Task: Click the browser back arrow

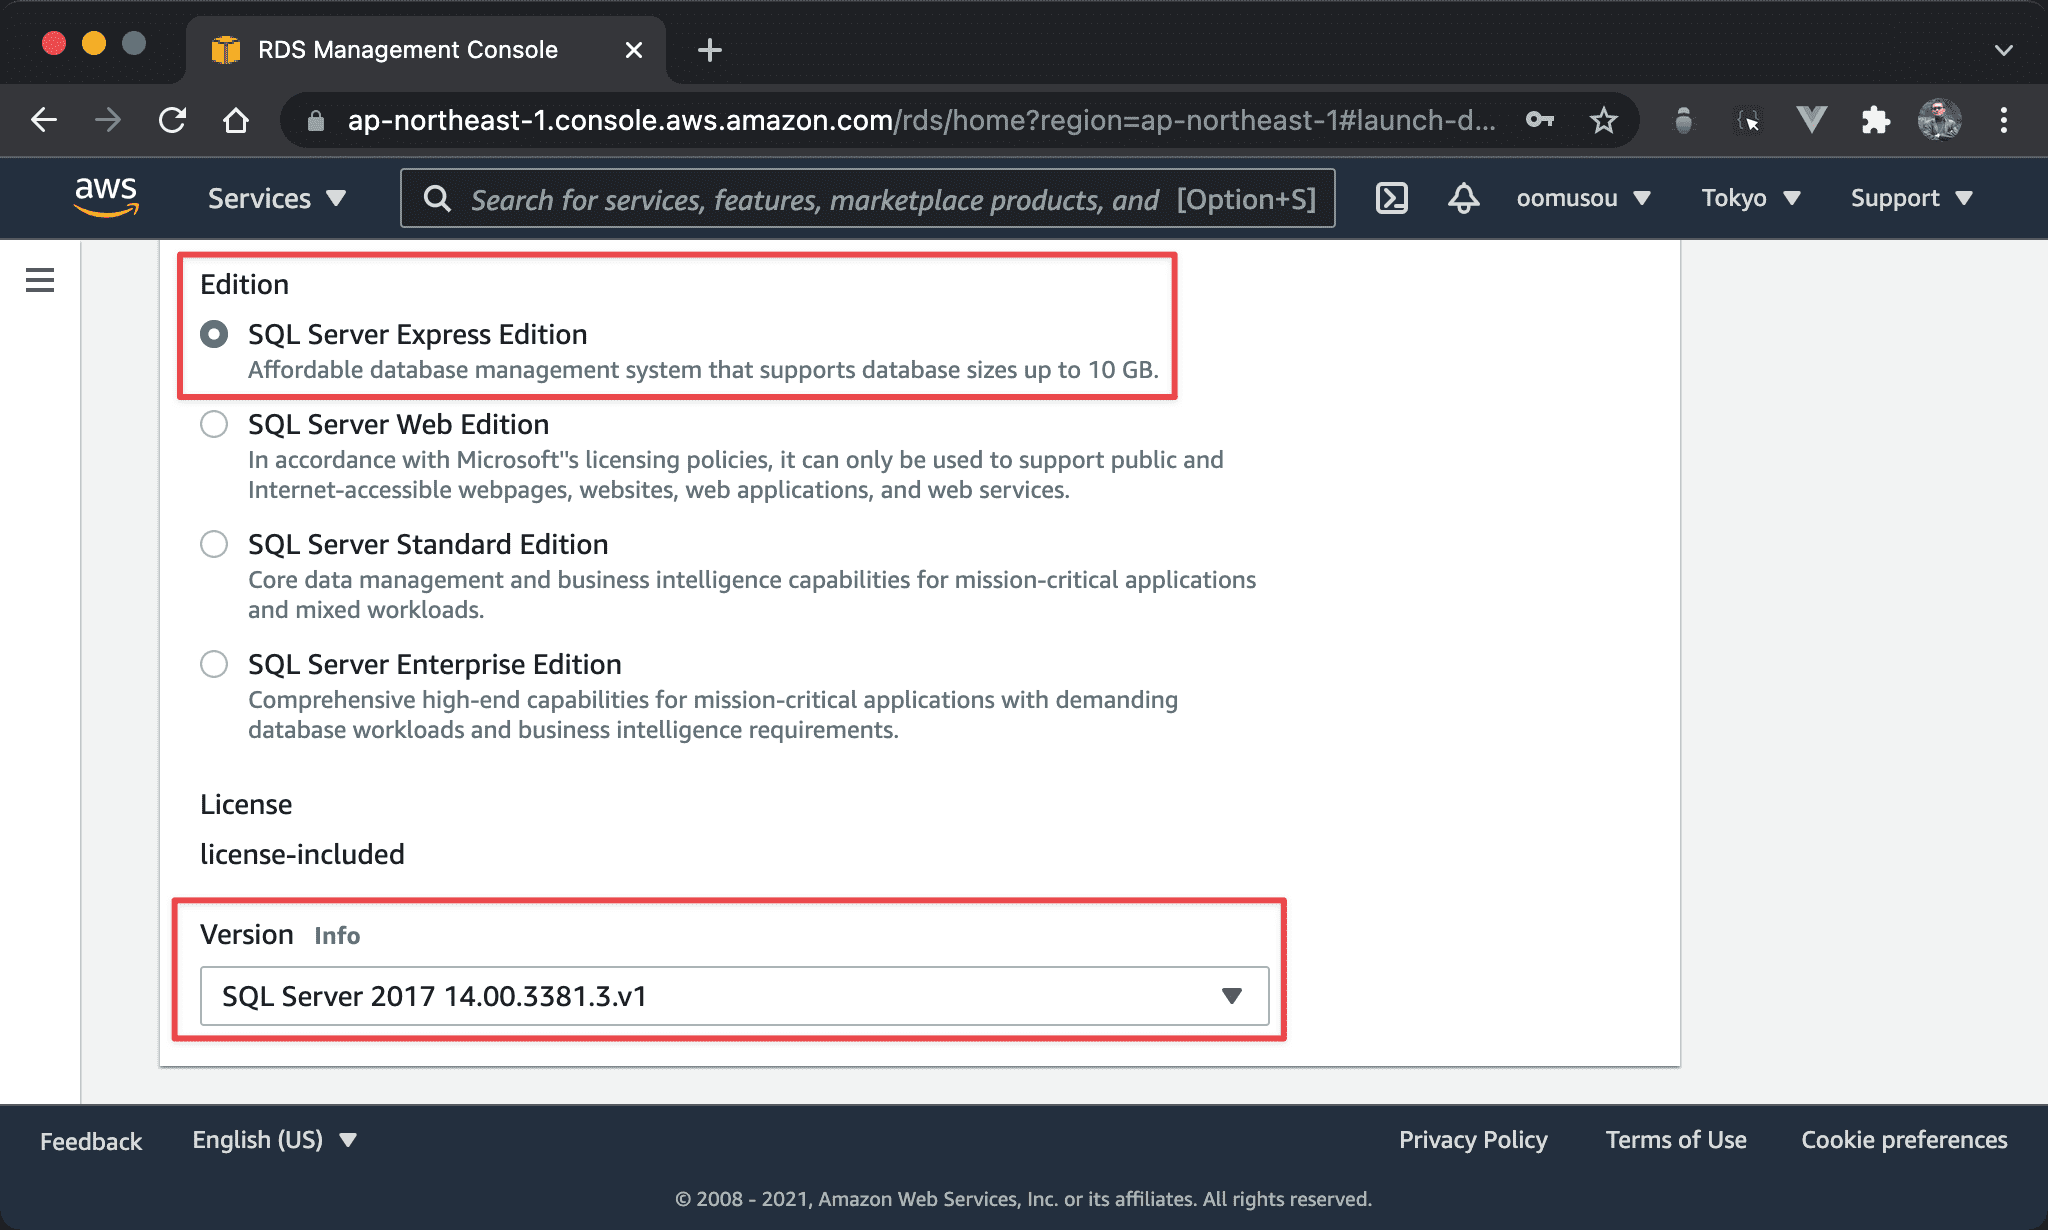Action: 44,120
